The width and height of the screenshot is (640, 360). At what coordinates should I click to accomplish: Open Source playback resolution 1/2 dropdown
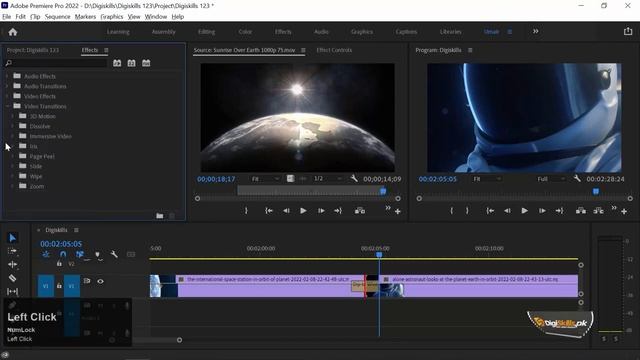[x=327, y=179]
